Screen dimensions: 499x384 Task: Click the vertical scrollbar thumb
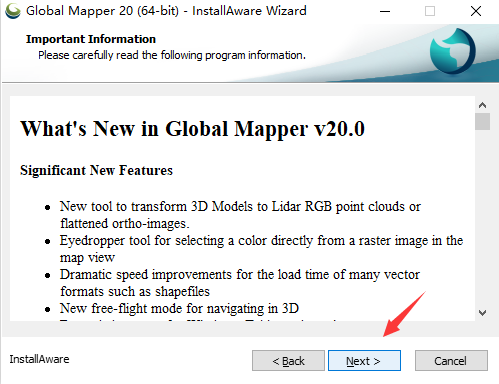(x=482, y=121)
